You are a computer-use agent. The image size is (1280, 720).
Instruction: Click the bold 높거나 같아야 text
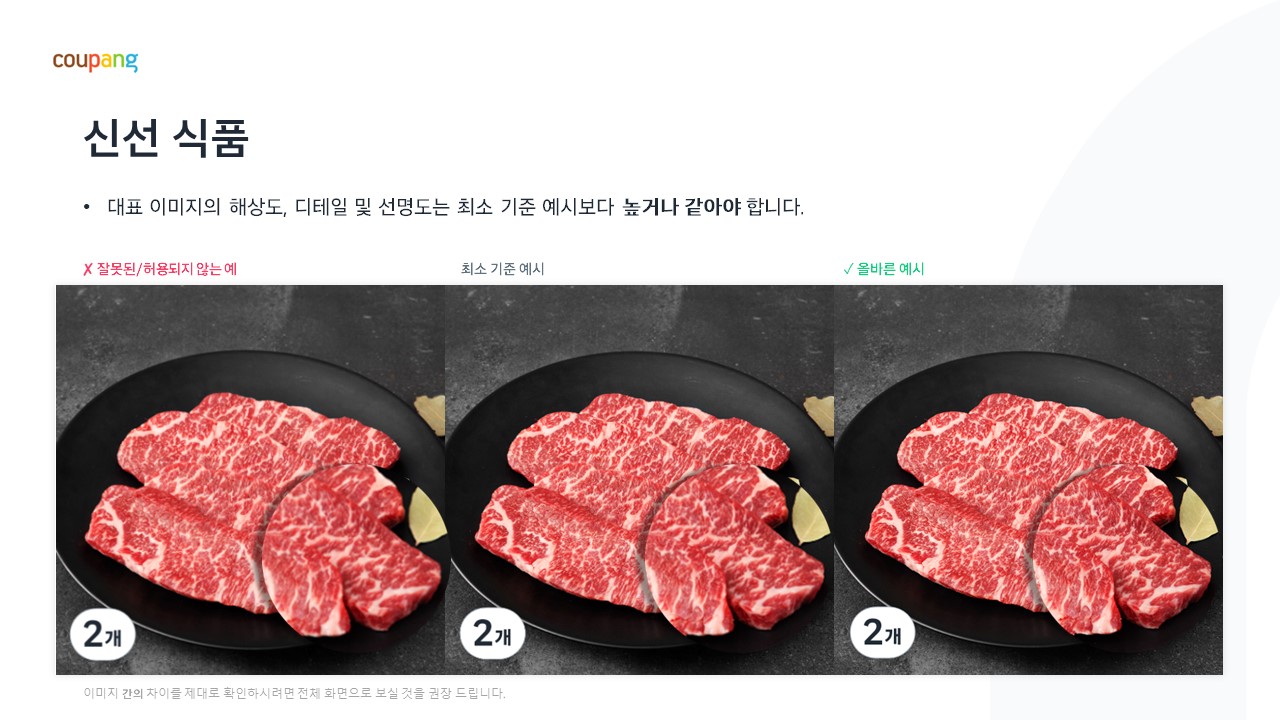(x=682, y=208)
